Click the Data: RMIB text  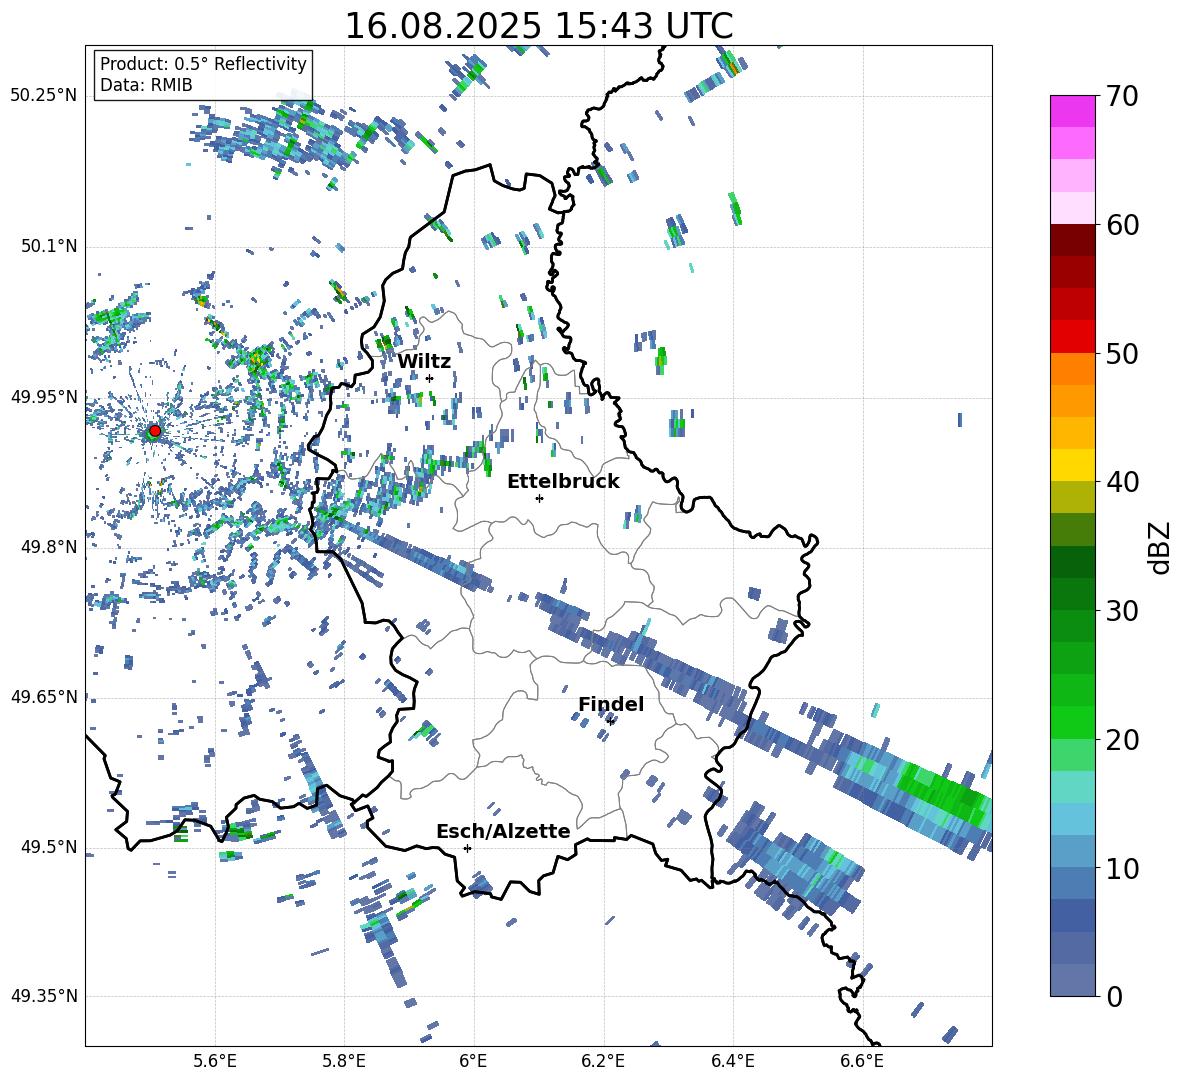point(146,85)
